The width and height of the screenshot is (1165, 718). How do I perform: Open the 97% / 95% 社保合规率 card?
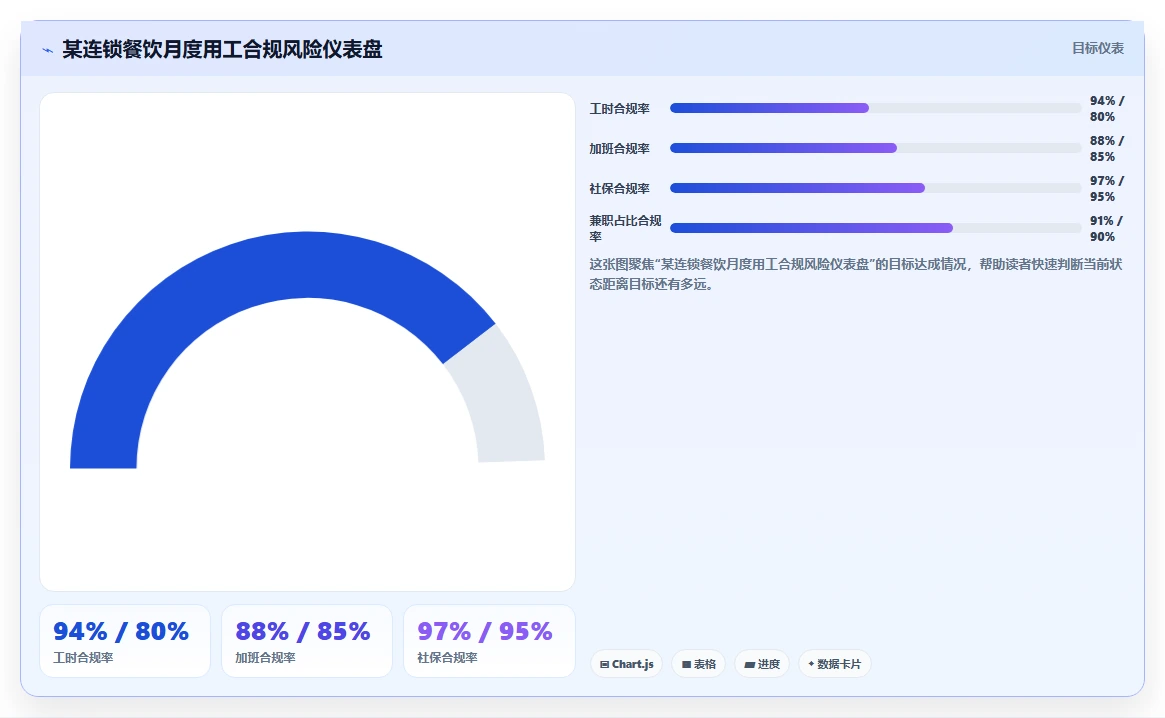pyautogui.click(x=489, y=641)
